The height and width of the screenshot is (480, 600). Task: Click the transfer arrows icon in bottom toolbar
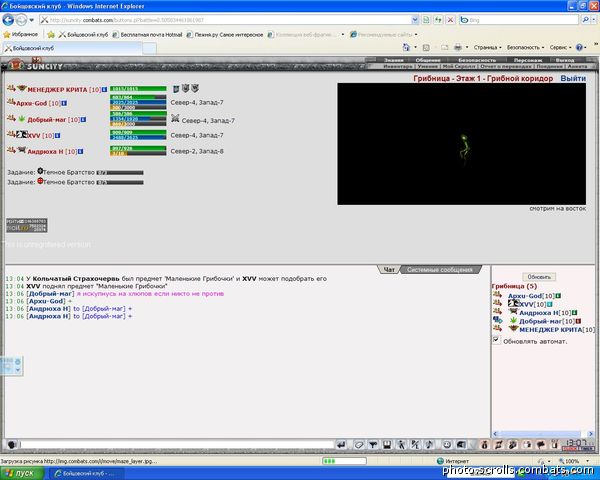coord(499,444)
